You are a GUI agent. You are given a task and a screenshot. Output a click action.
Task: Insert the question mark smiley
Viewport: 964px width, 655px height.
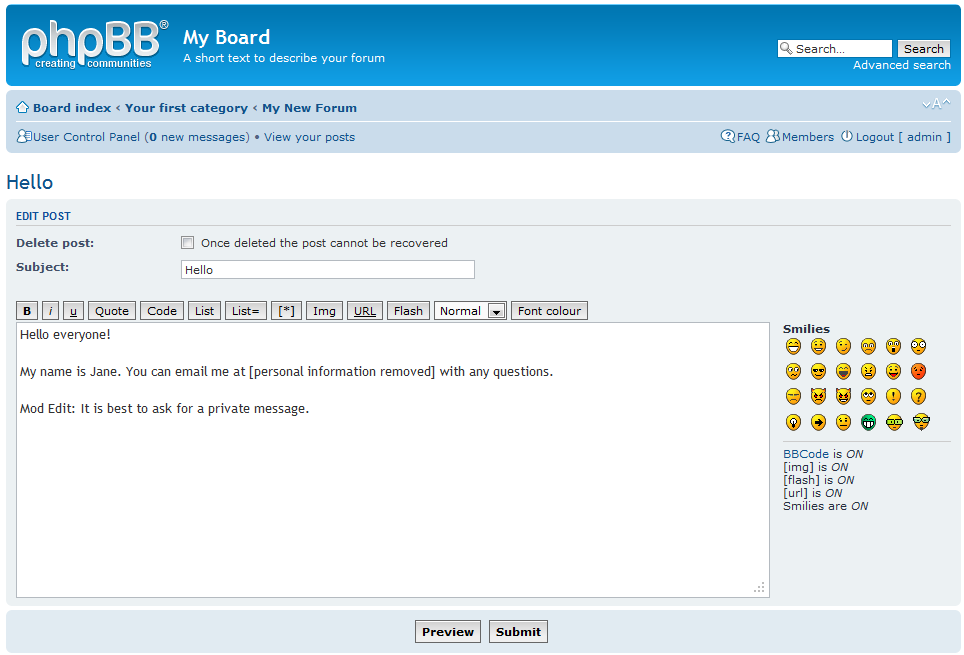point(919,397)
